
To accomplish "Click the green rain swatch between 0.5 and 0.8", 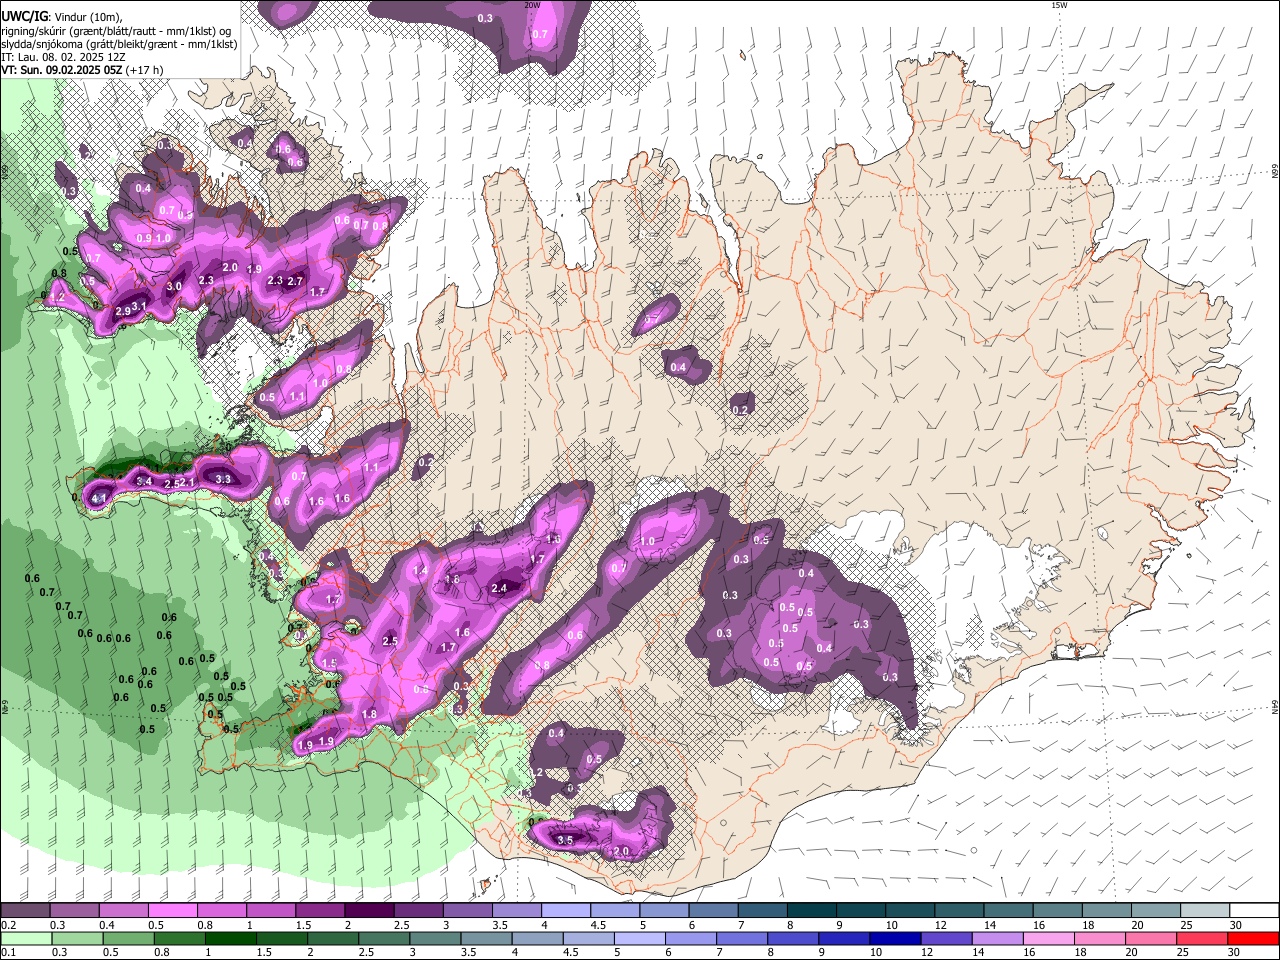I will click(x=128, y=938).
